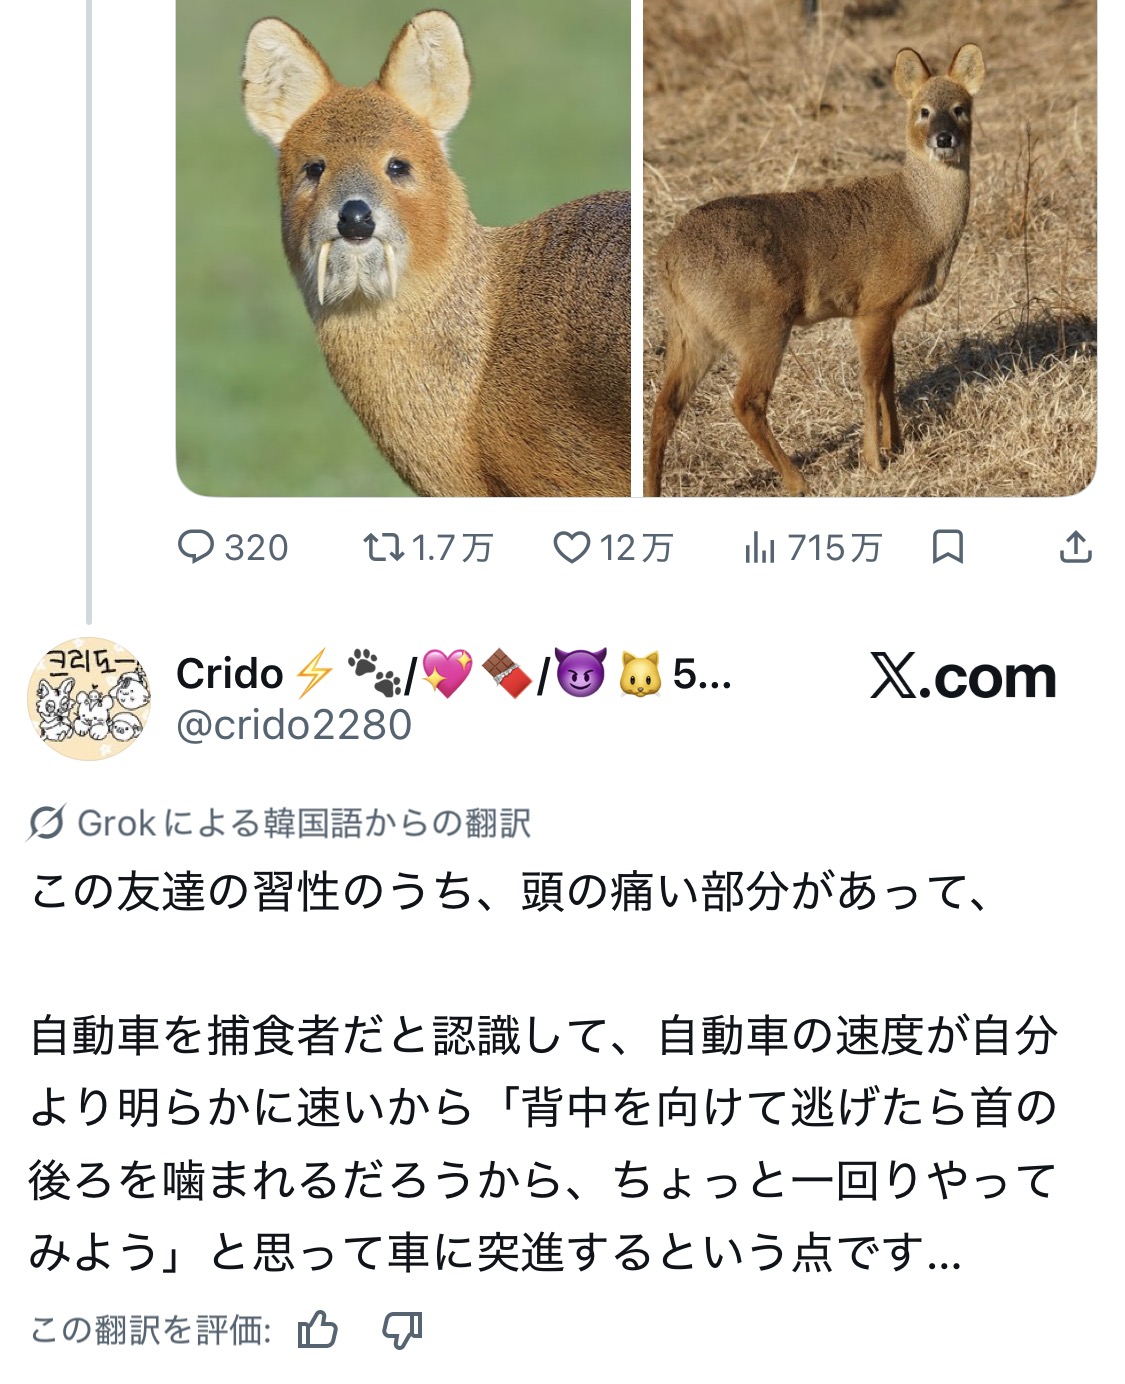Rate the translation with thumbs down
The height and width of the screenshot is (1384, 1125).
402,1330
